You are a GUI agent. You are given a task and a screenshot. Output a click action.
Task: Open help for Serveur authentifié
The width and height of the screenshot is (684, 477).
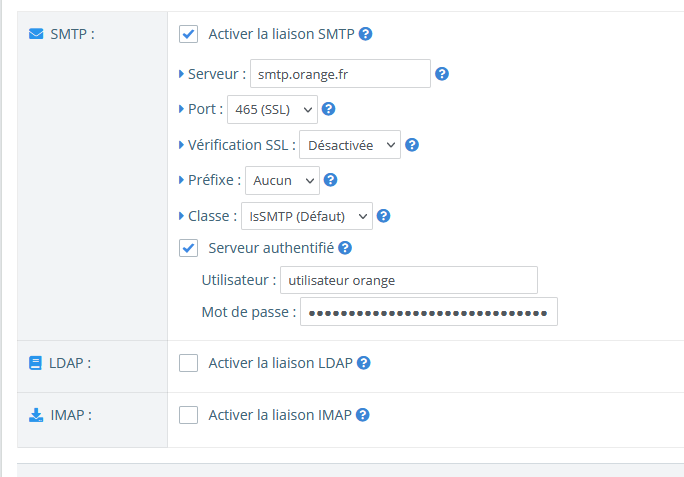pos(345,248)
